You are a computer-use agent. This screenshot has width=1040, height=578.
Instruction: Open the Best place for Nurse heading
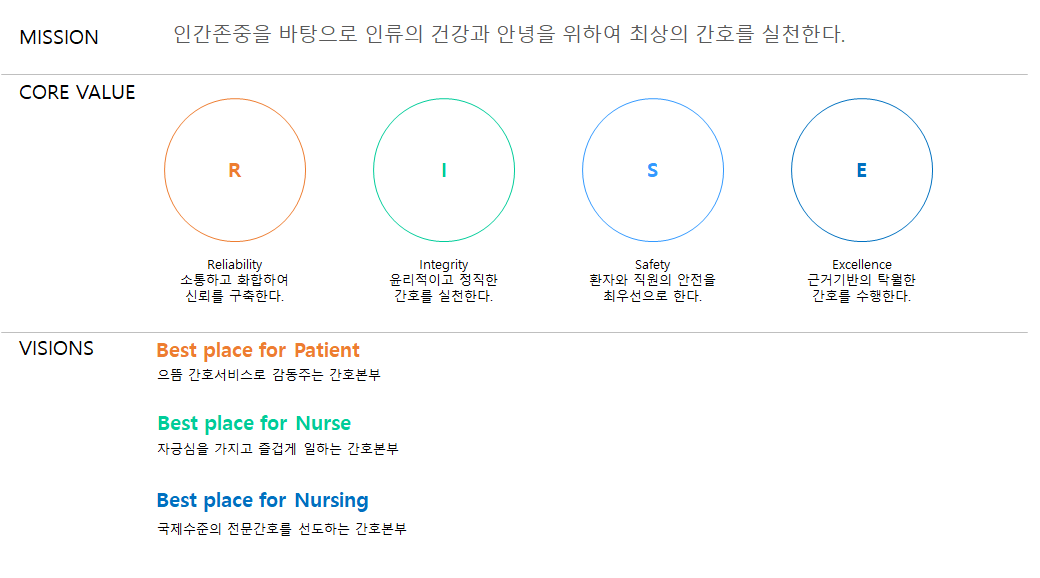[254, 423]
